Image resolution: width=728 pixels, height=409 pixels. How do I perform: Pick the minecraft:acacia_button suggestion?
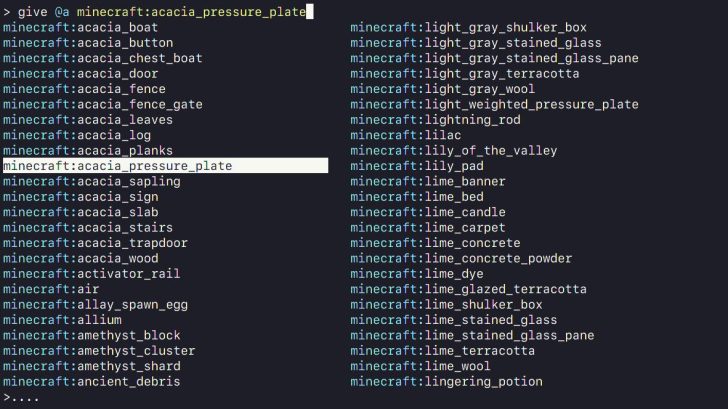point(88,43)
